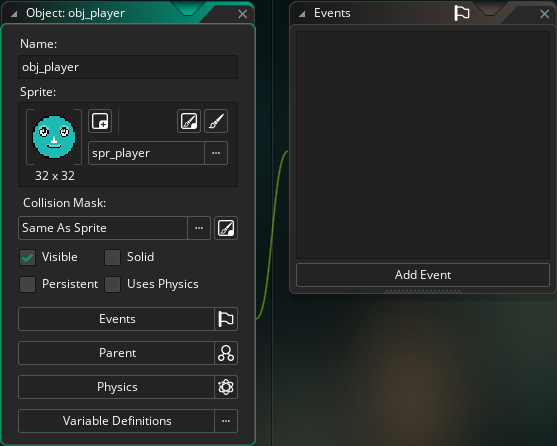Enable the Persistent checkbox
This screenshot has width=557, height=446.
pos(27,284)
